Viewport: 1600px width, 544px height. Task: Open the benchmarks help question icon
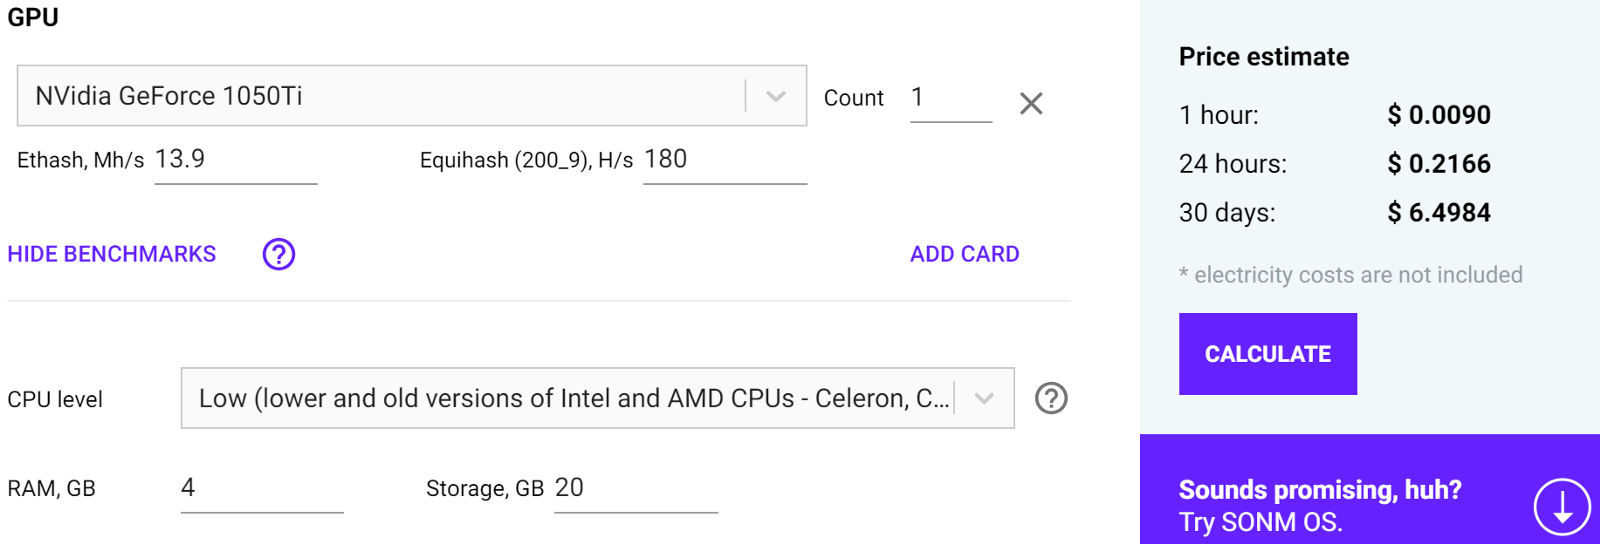279,254
